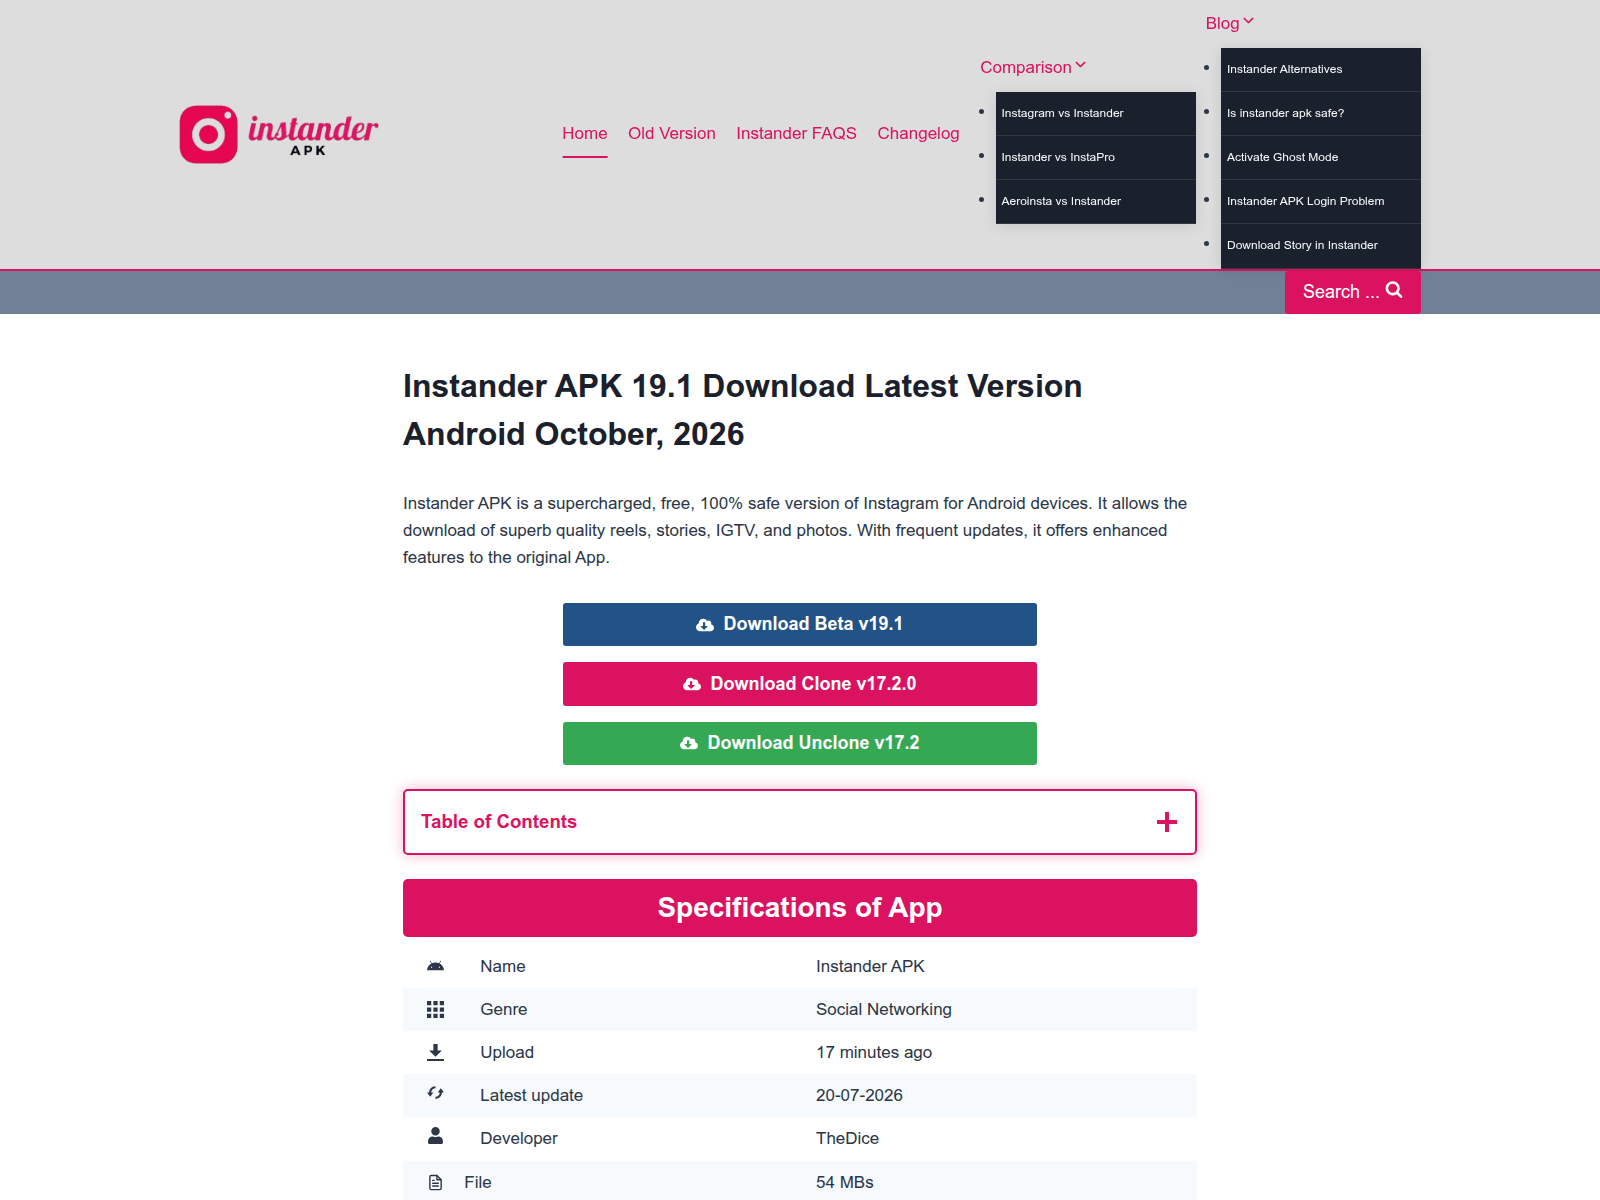Click the Table of Contents heading

[499, 822]
